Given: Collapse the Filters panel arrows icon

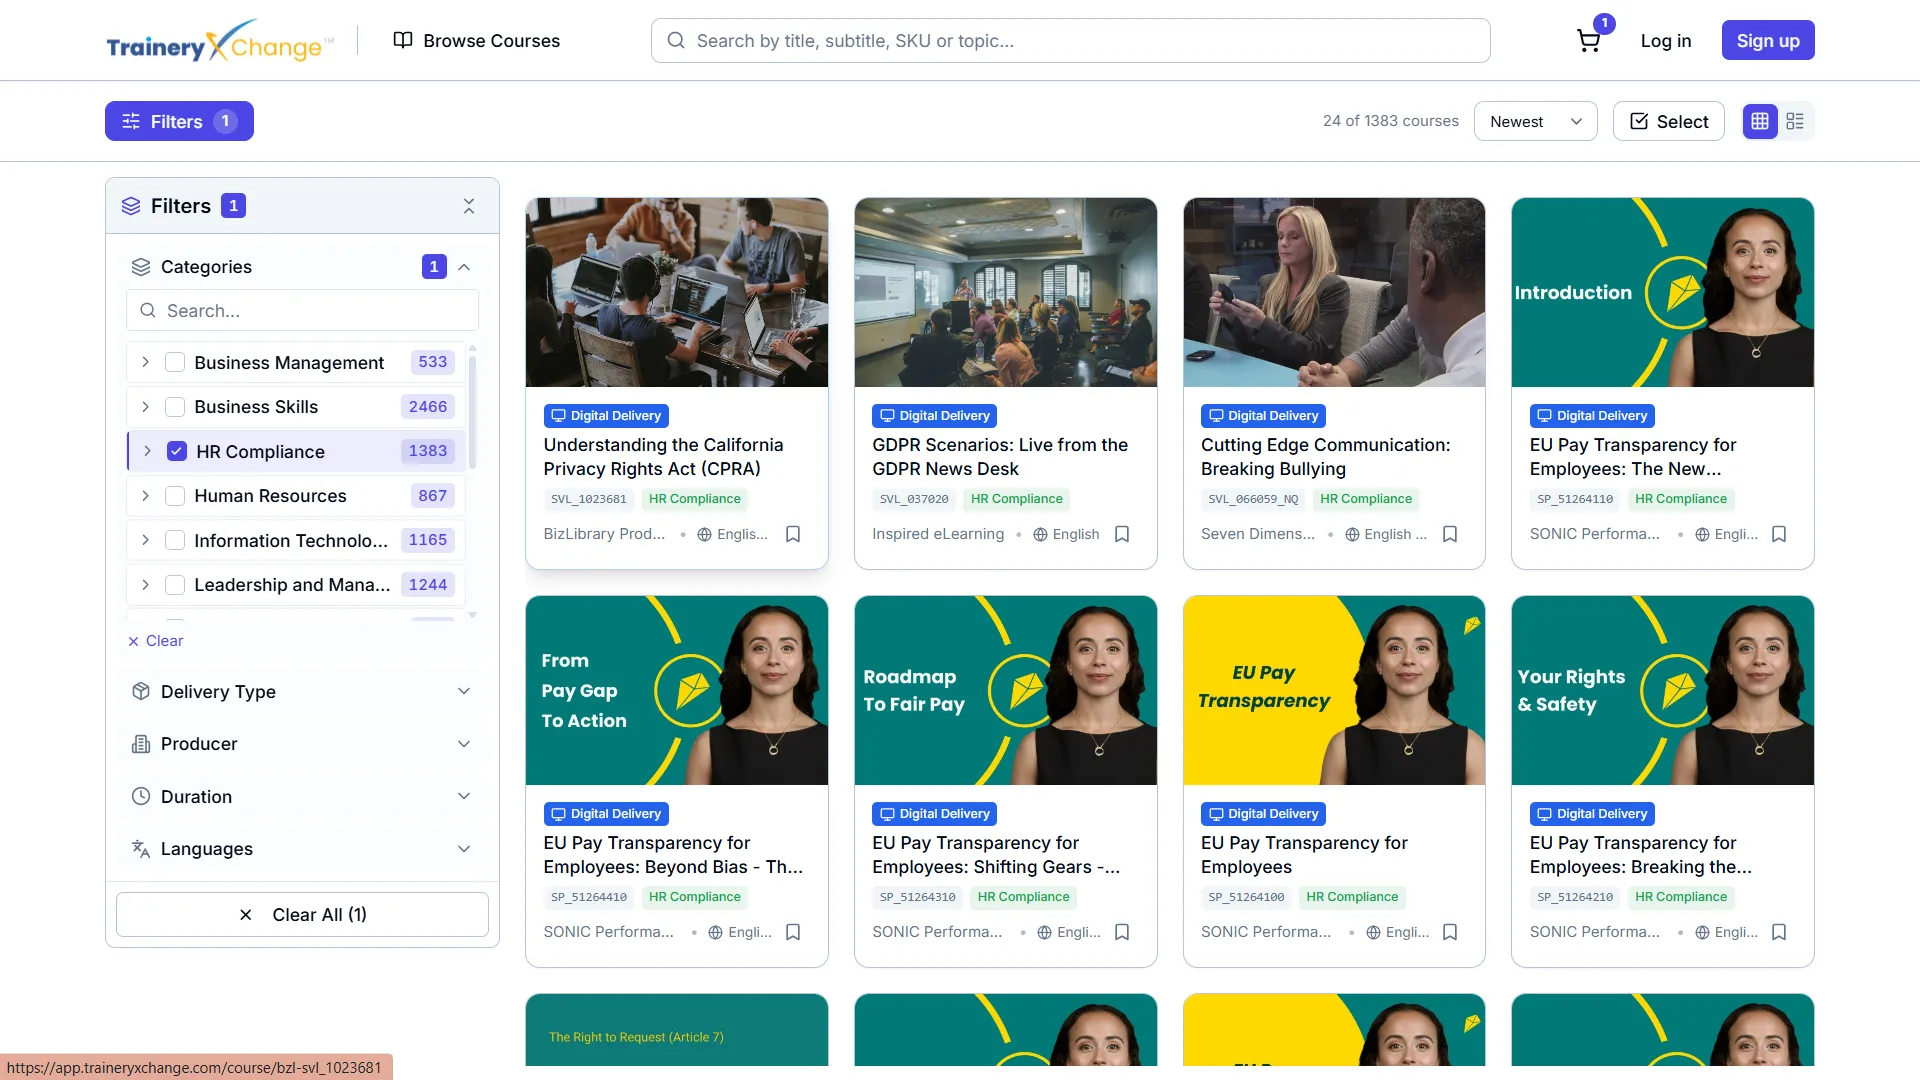Looking at the screenshot, I should click(x=469, y=206).
